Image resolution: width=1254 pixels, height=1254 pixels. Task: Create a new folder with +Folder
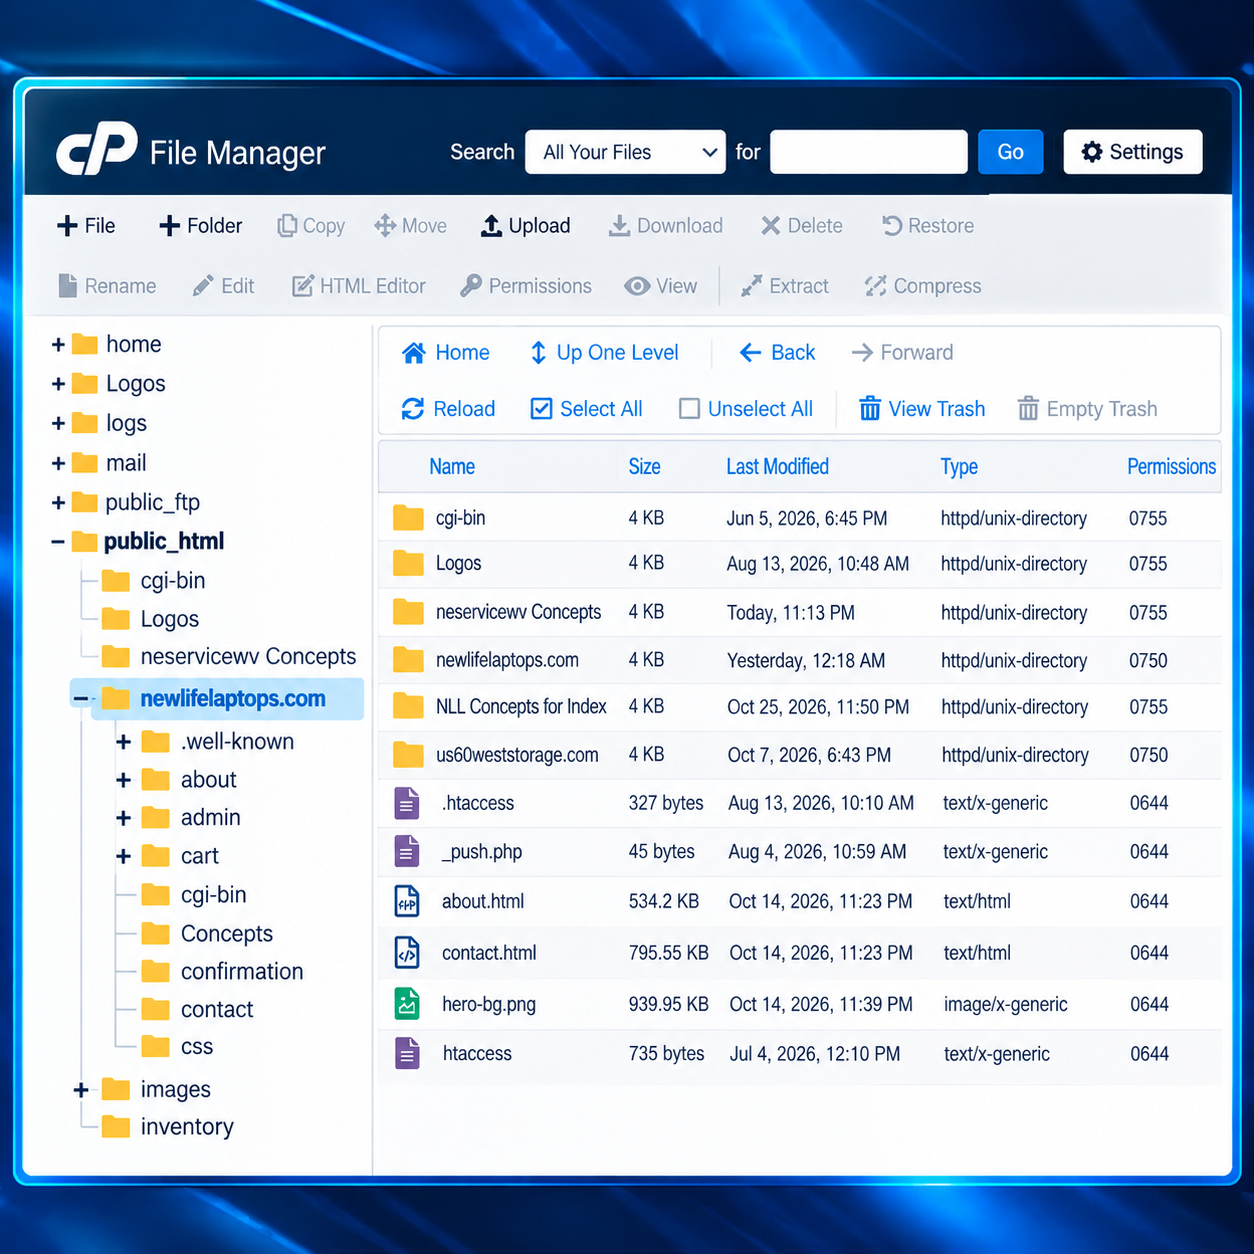[x=200, y=226]
